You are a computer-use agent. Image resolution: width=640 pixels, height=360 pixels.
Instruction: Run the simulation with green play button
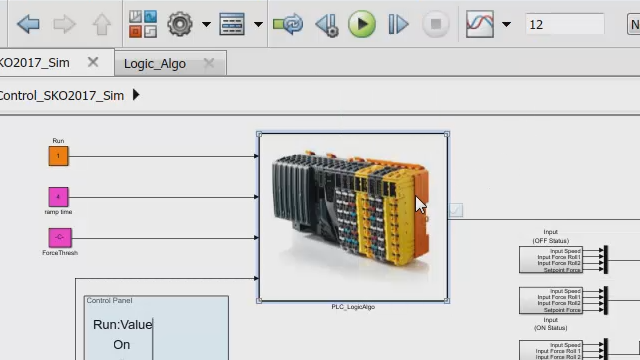(362, 24)
